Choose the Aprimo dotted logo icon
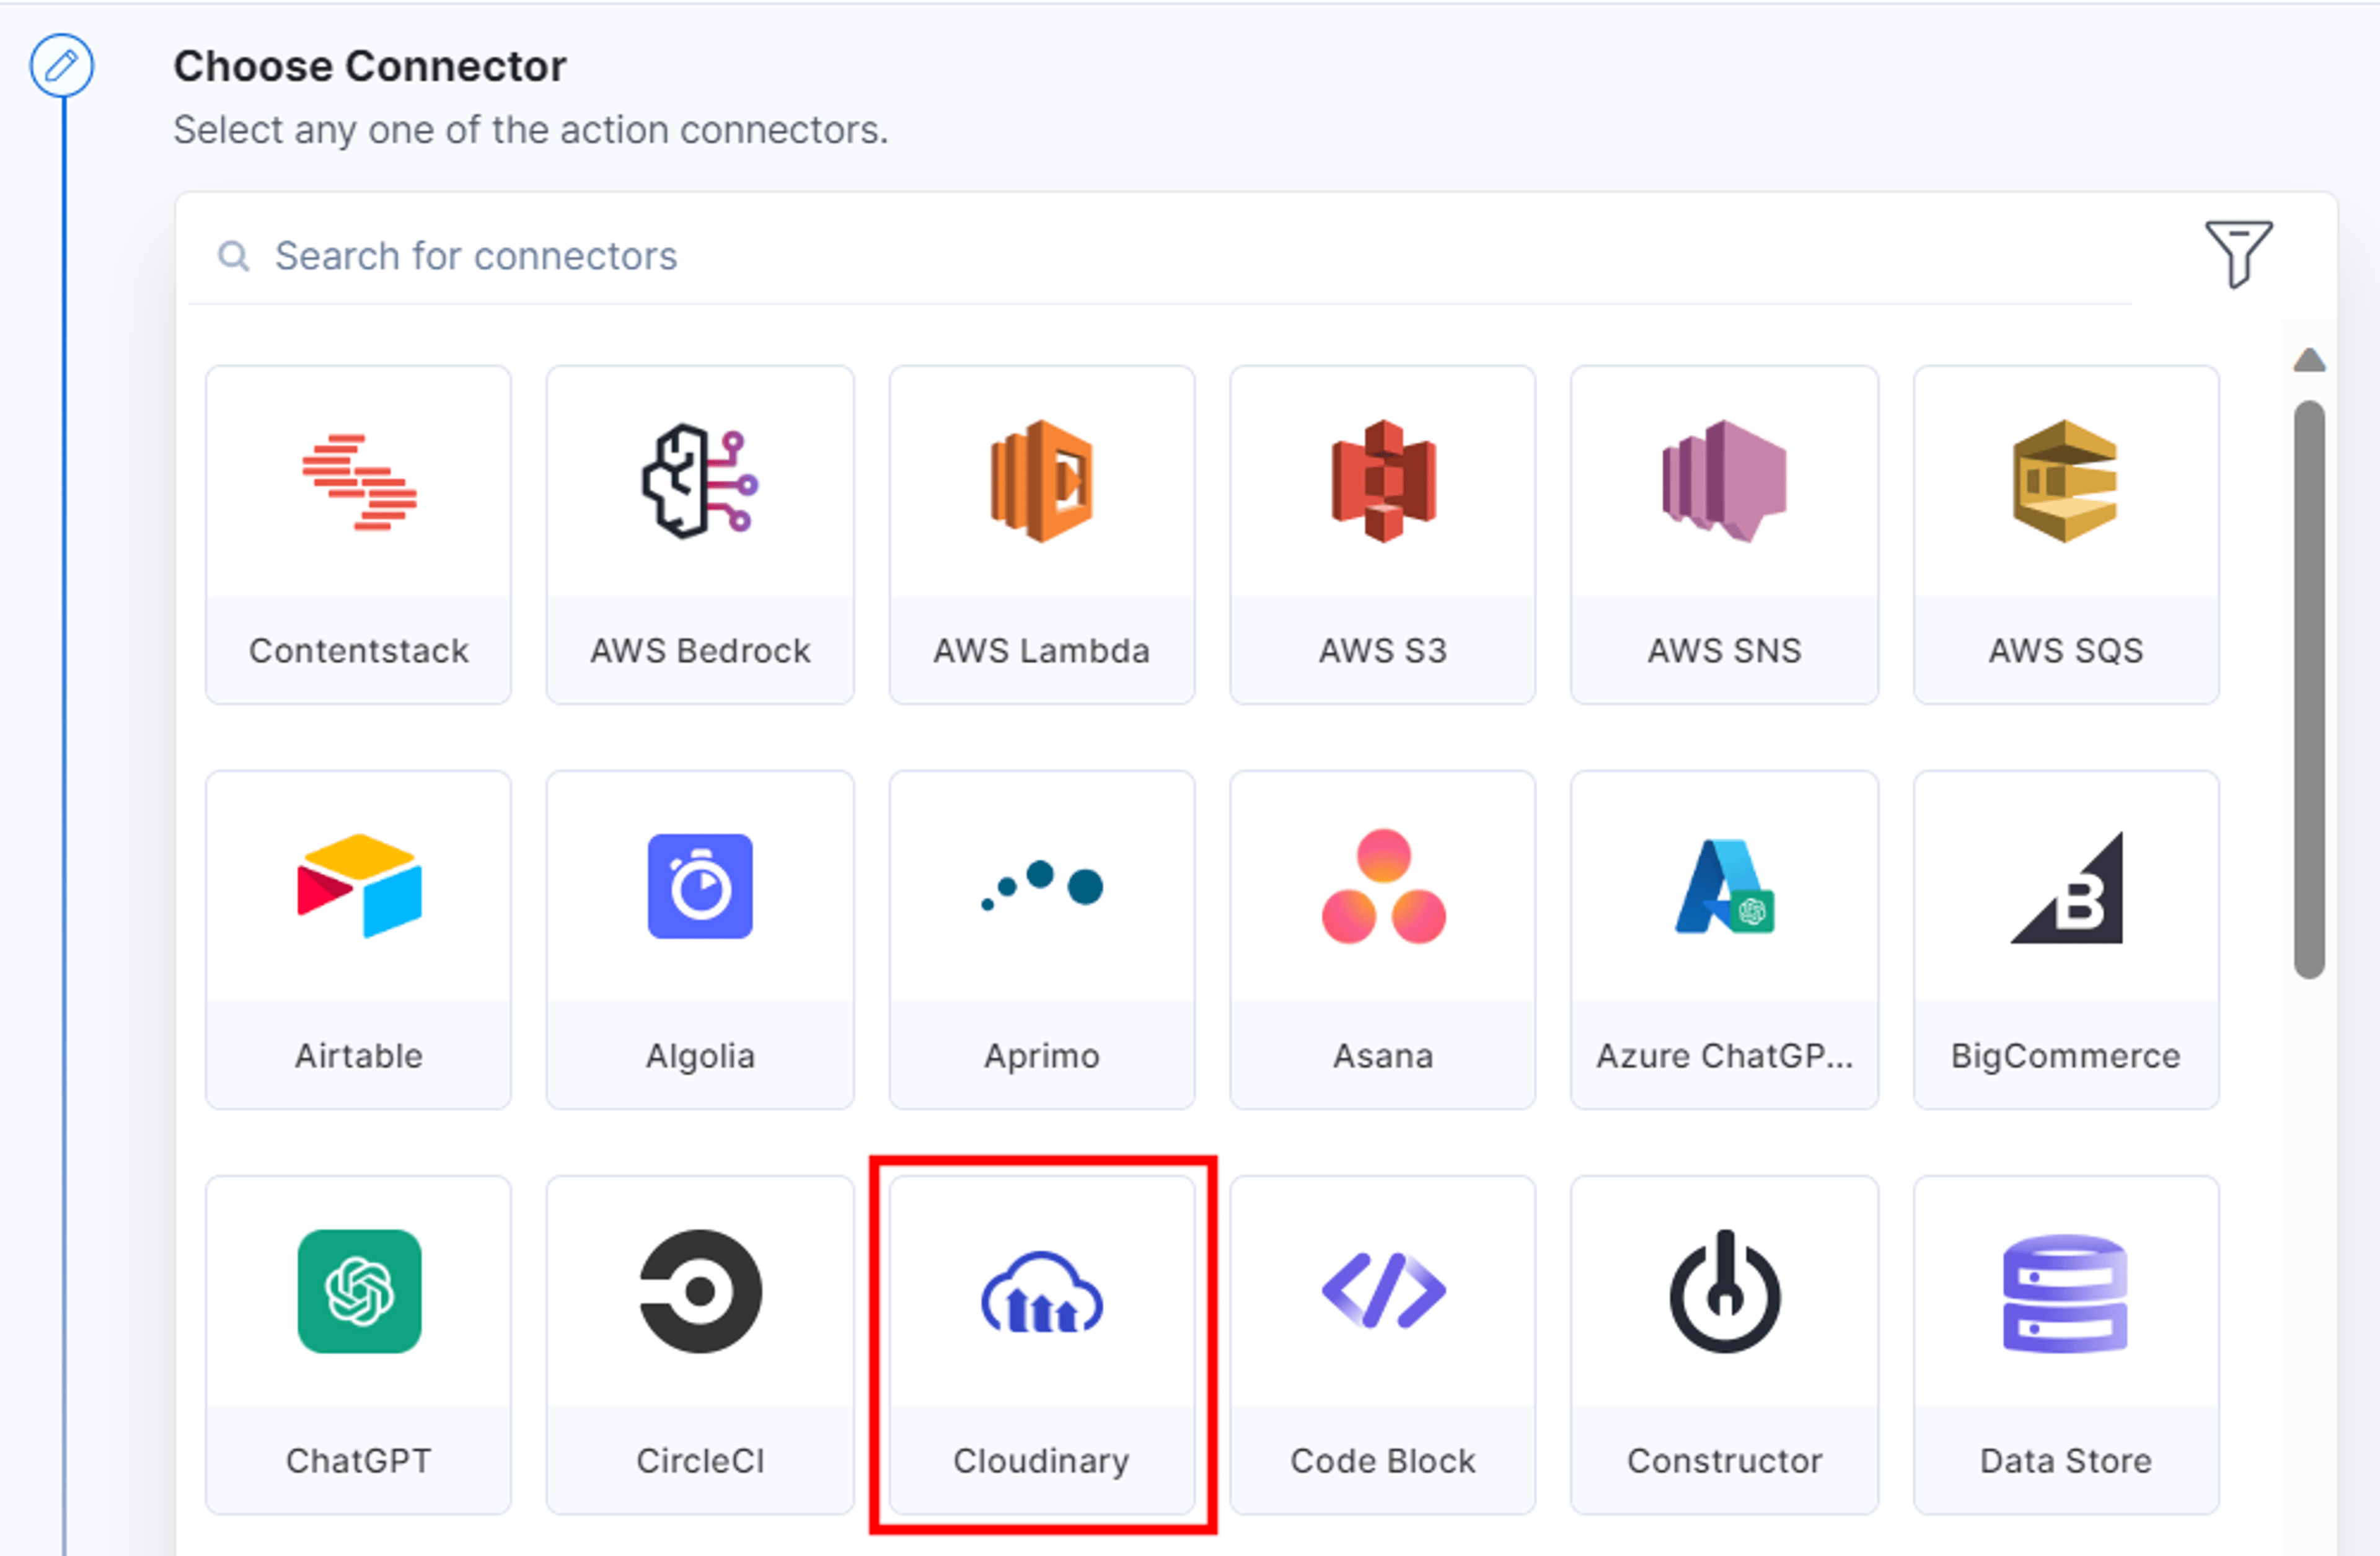Screen dimensions: 2380x1556 (x=1041, y=886)
